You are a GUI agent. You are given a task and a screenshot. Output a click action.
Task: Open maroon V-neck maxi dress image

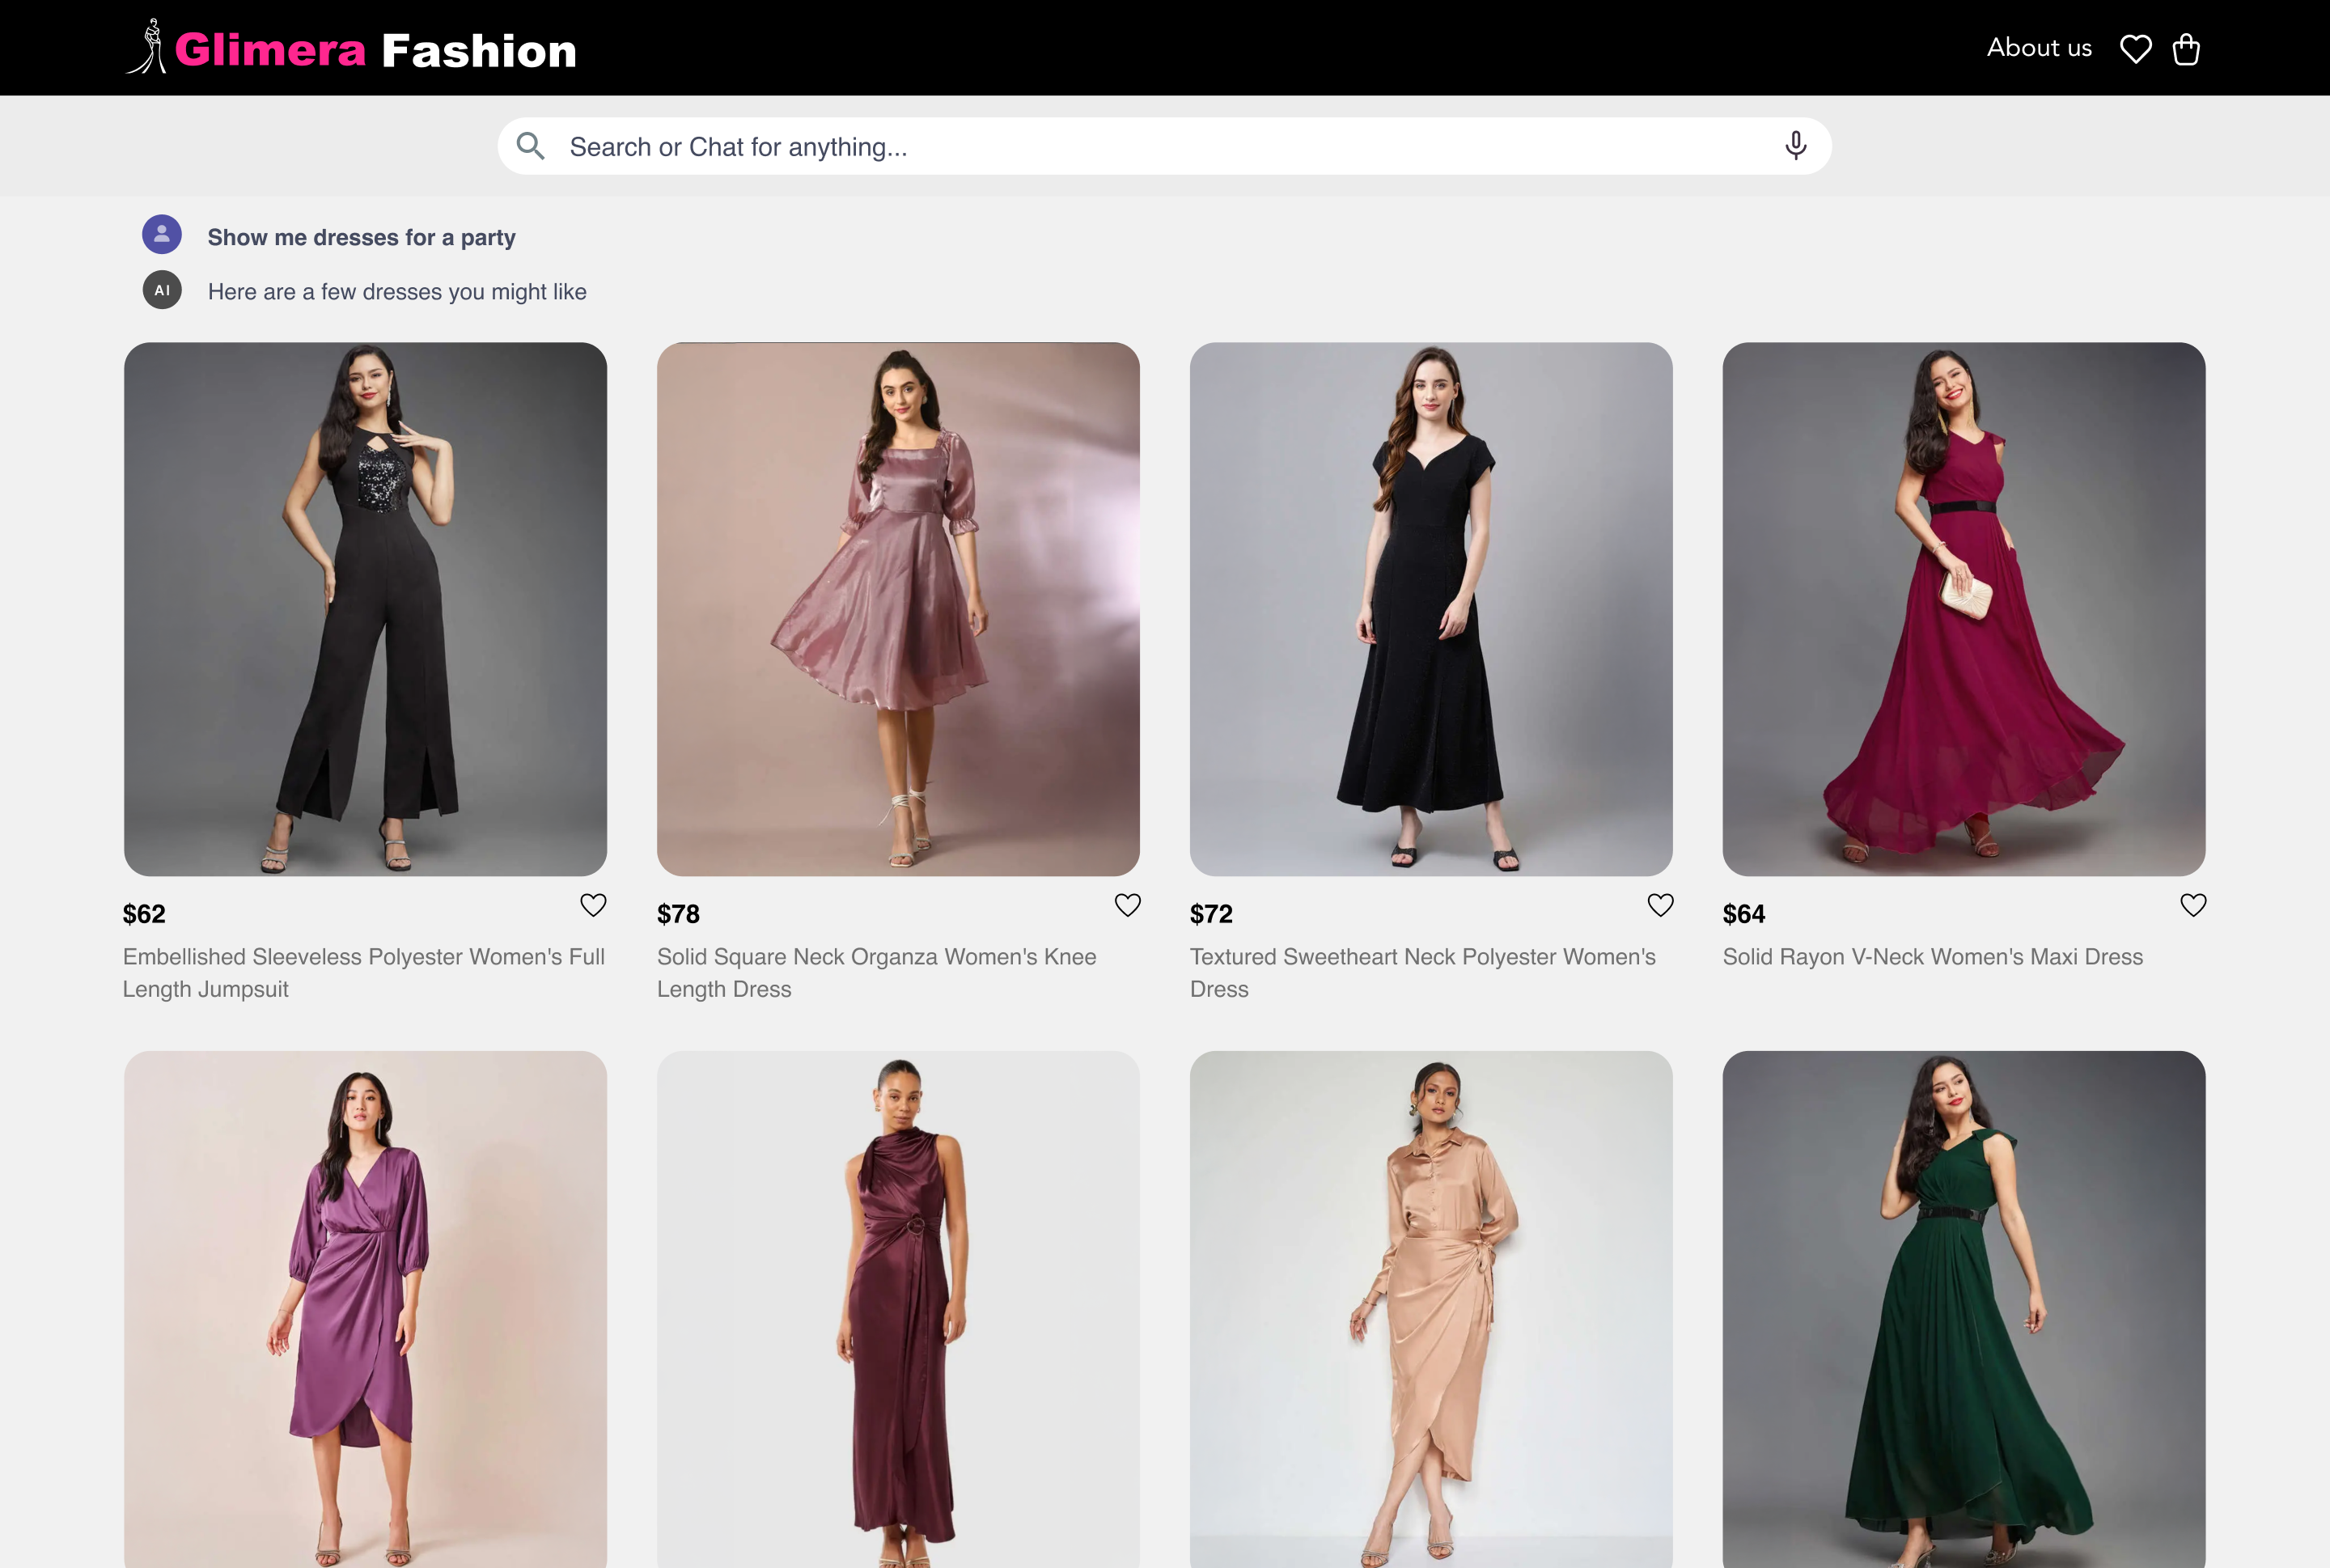pos(1964,609)
